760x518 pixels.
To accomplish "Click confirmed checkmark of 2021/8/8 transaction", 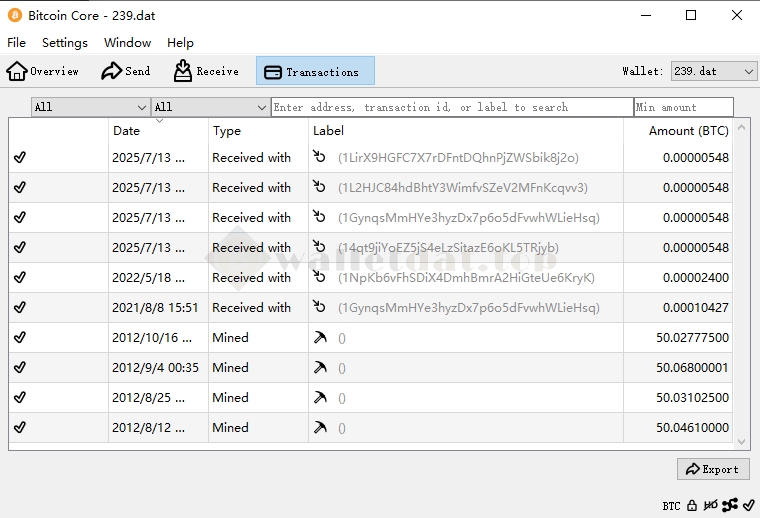I will coord(20,308).
